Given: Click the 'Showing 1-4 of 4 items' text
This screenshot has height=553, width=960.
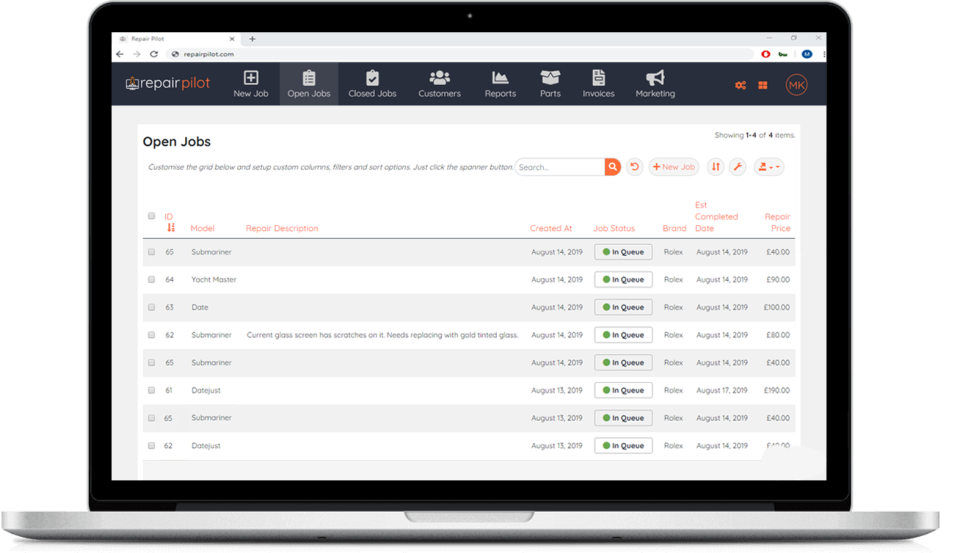Looking at the screenshot, I should pyautogui.click(x=754, y=135).
